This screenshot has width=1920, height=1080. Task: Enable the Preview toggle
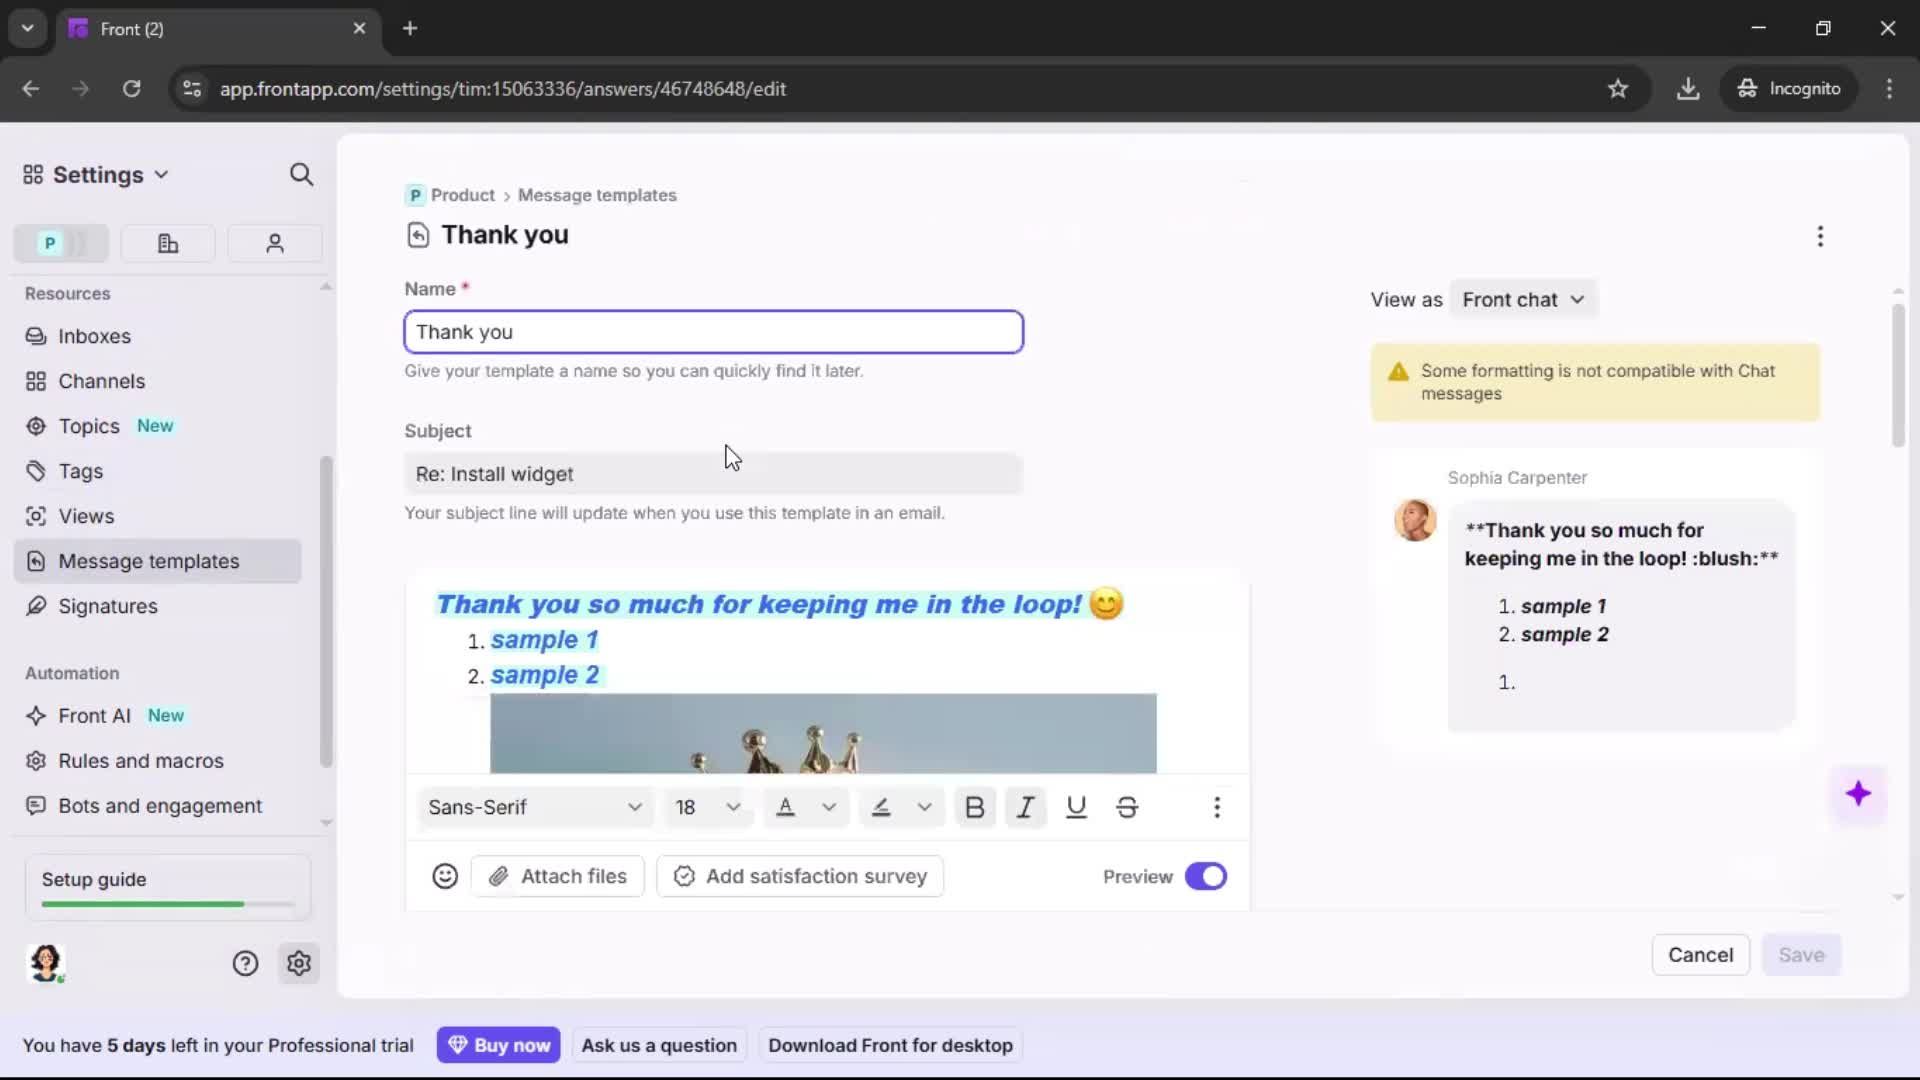(1206, 876)
